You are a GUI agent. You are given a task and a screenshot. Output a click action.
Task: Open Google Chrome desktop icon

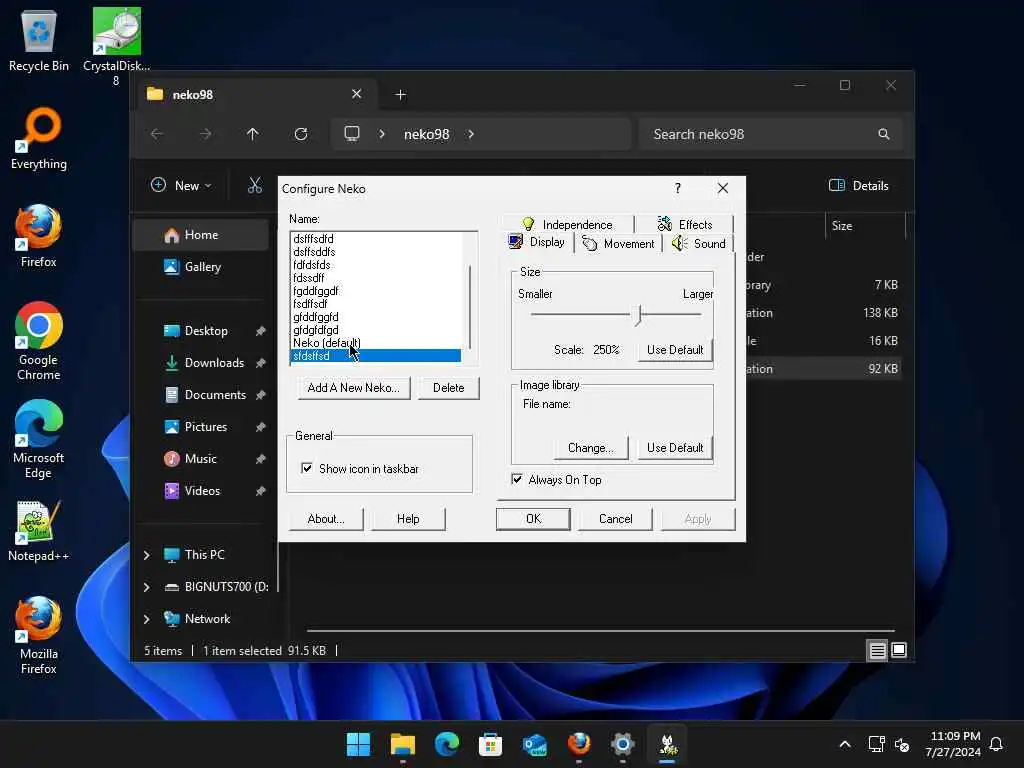pyautogui.click(x=39, y=342)
